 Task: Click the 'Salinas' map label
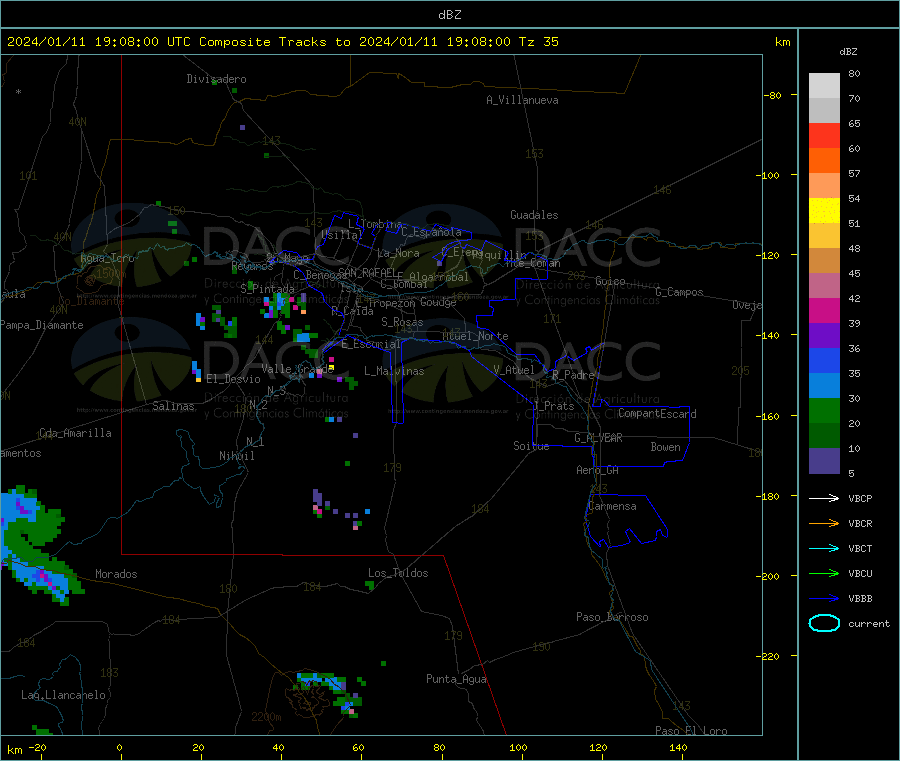coord(173,406)
